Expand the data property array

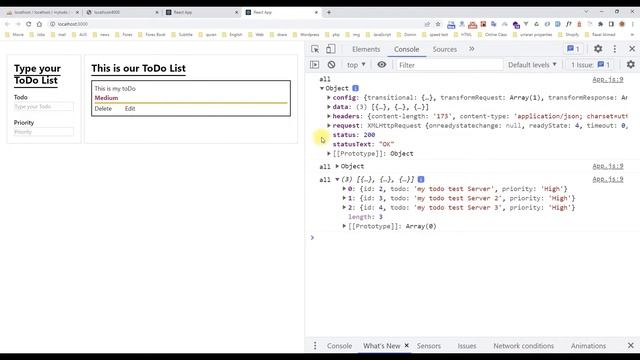329,107
